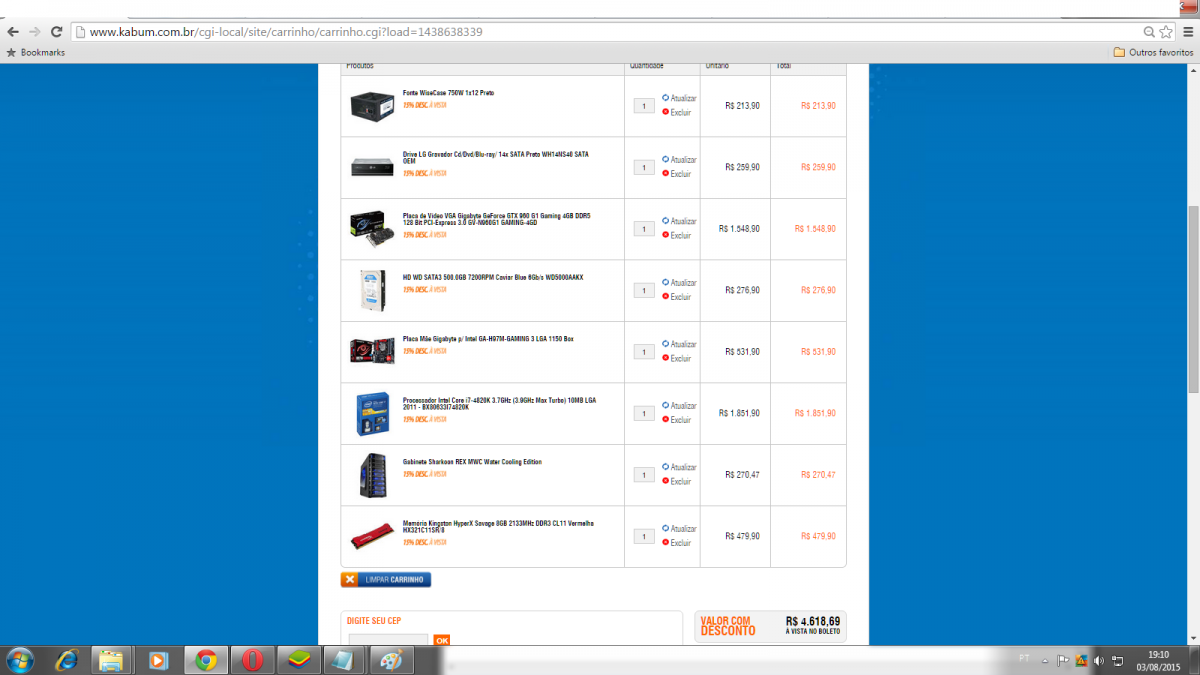Bookmark this page with the star icon

coord(1166,32)
